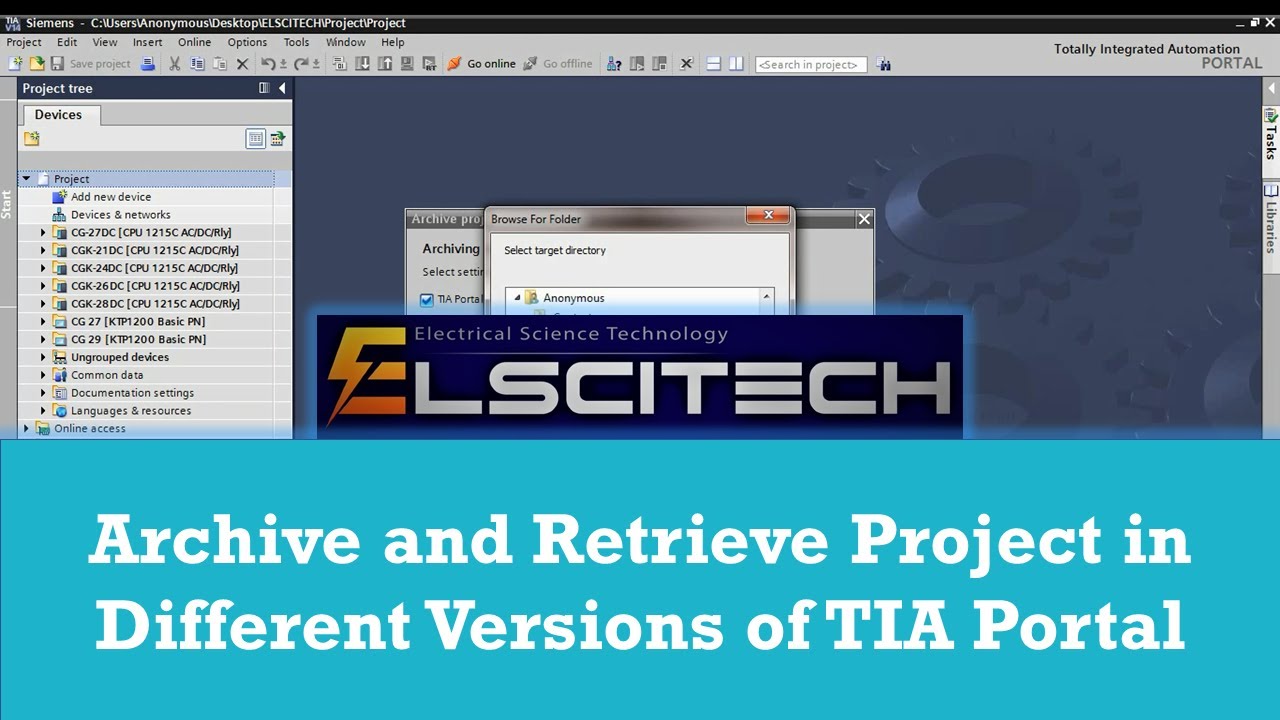Click the show overview icon in Project tree
Image resolution: width=1280 pixels, height=720 pixels.
point(278,139)
